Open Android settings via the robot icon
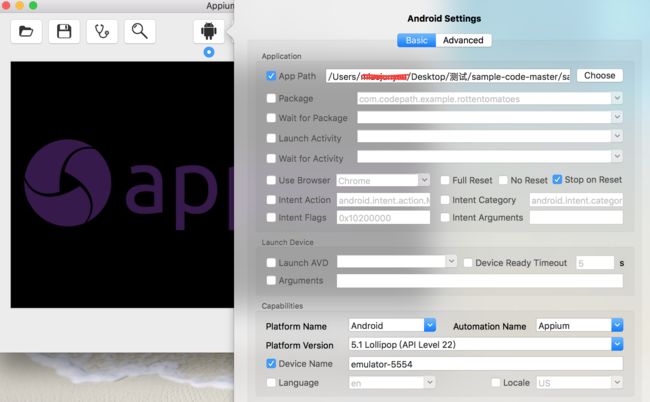Image resolution: width=650 pixels, height=402 pixels. 209,31
